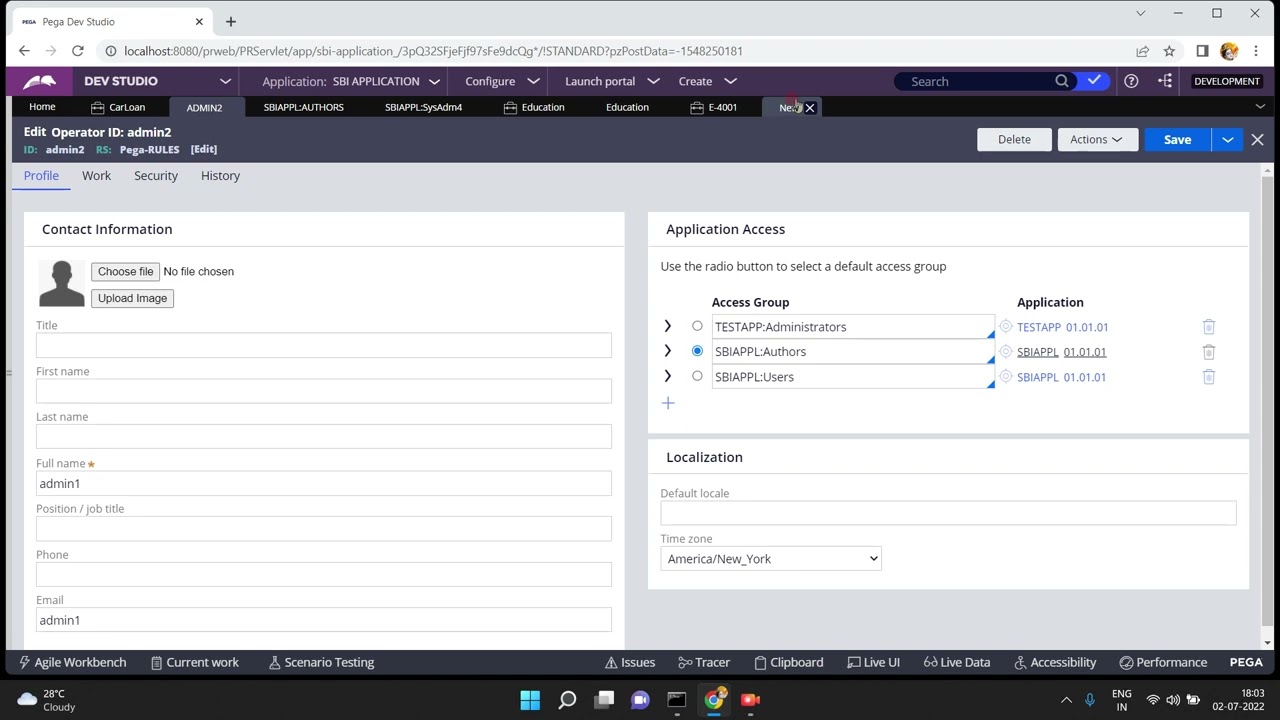The width and height of the screenshot is (1280, 720).
Task: Toggle Live UI inspector
Action: click(x=873, y=662)
